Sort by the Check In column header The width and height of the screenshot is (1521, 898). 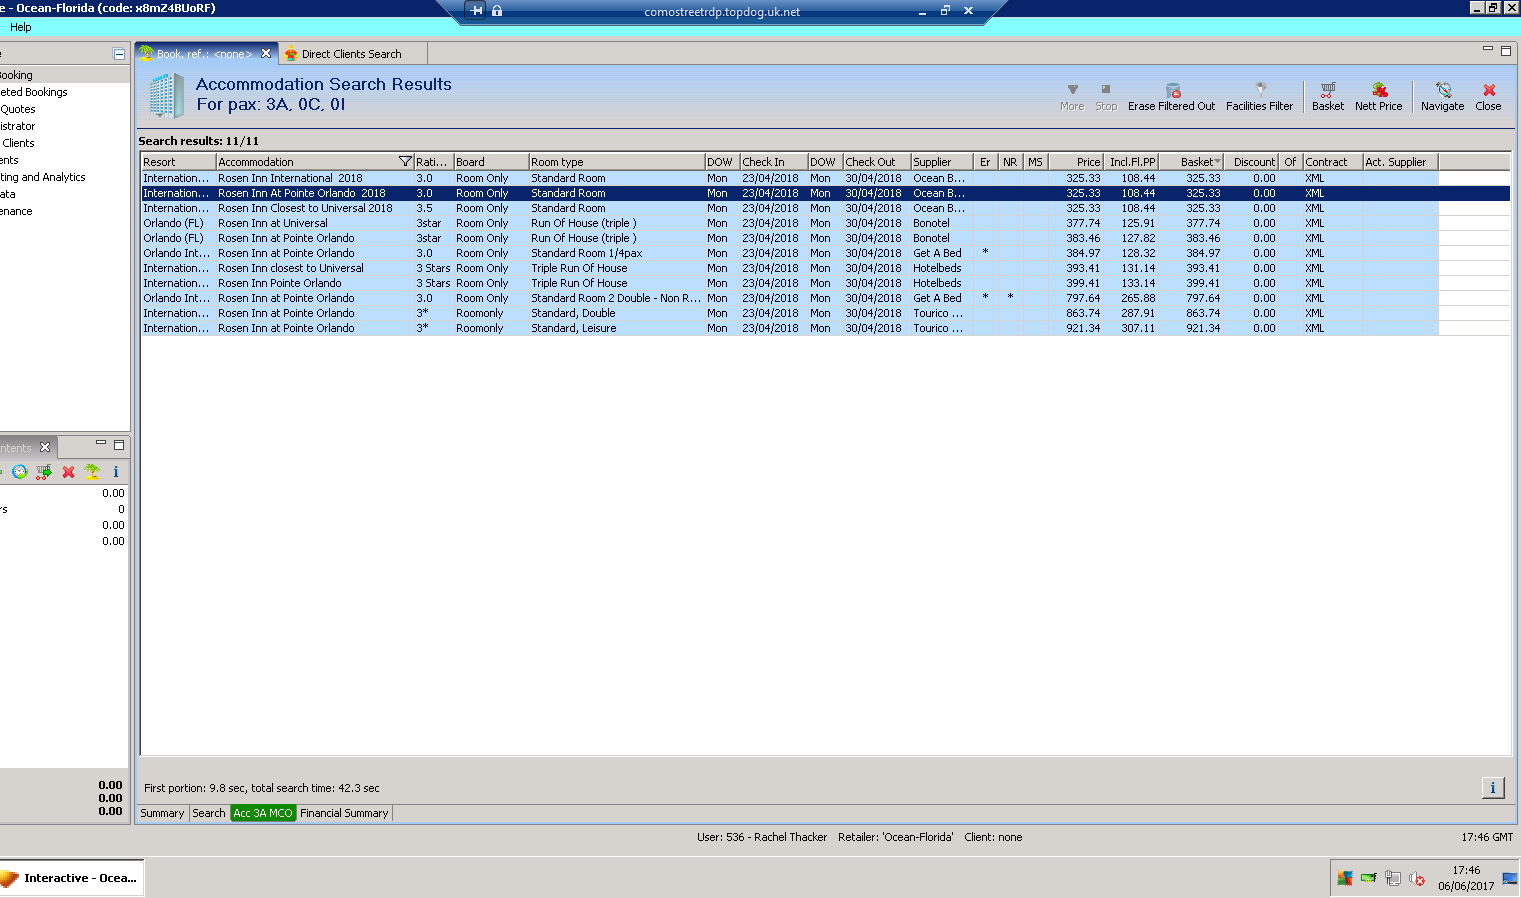(x=773, y=162)
